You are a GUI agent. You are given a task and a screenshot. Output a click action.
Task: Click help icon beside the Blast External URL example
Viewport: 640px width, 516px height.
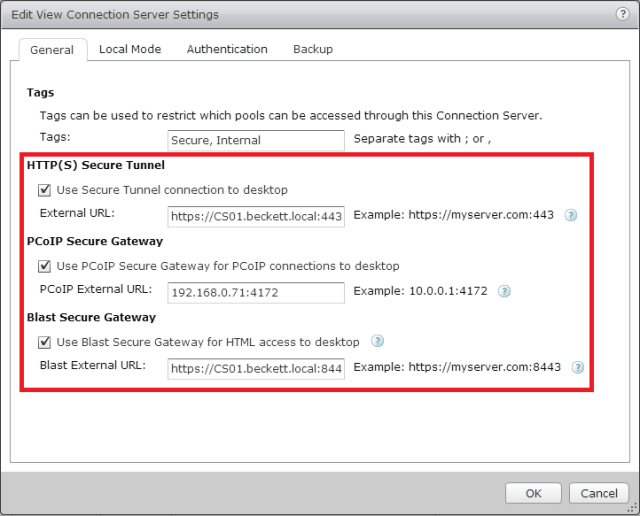[578, 367]
